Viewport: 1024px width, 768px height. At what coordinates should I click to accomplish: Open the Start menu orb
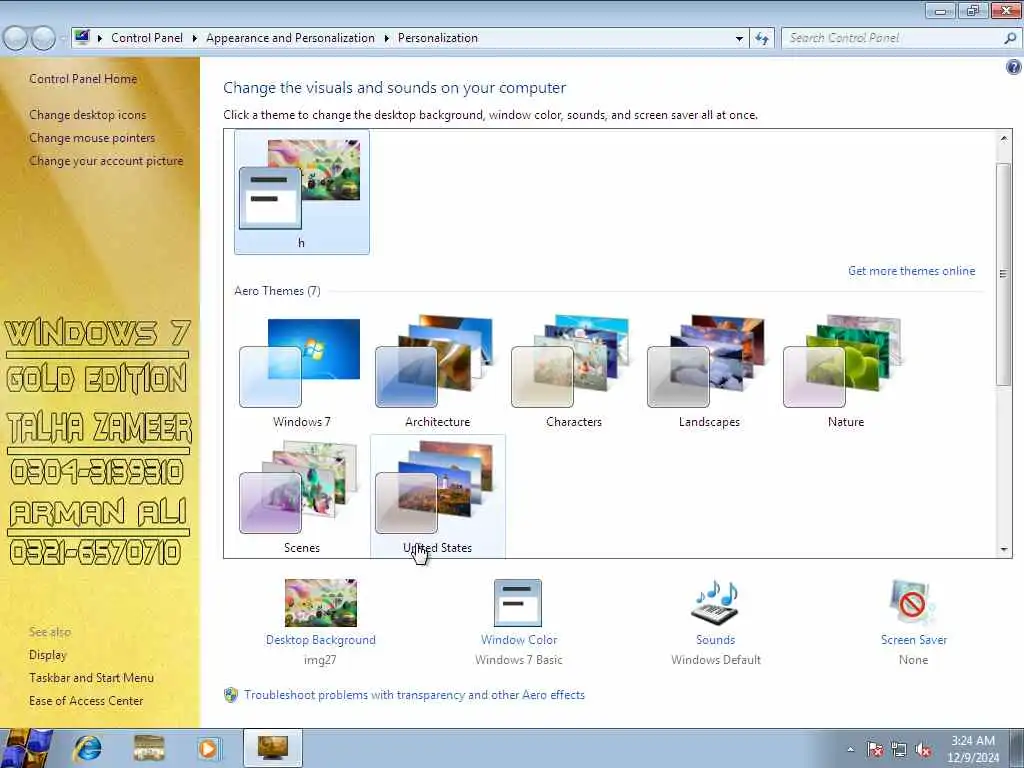(26, 748)
